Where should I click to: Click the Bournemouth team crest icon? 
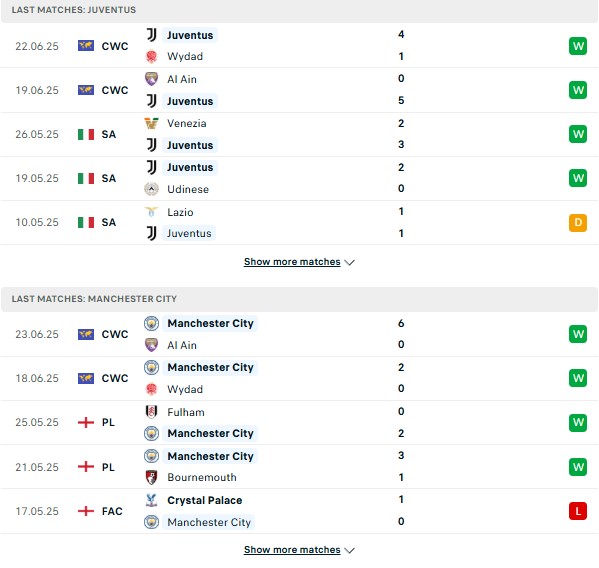151,477
